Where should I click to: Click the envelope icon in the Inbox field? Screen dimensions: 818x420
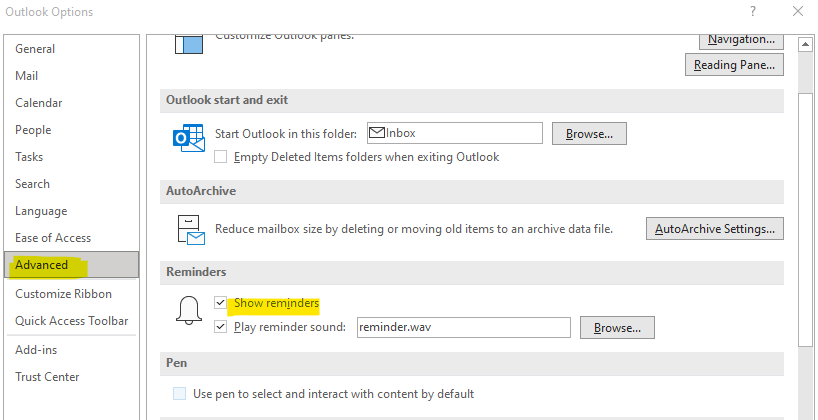pos(377,133)
